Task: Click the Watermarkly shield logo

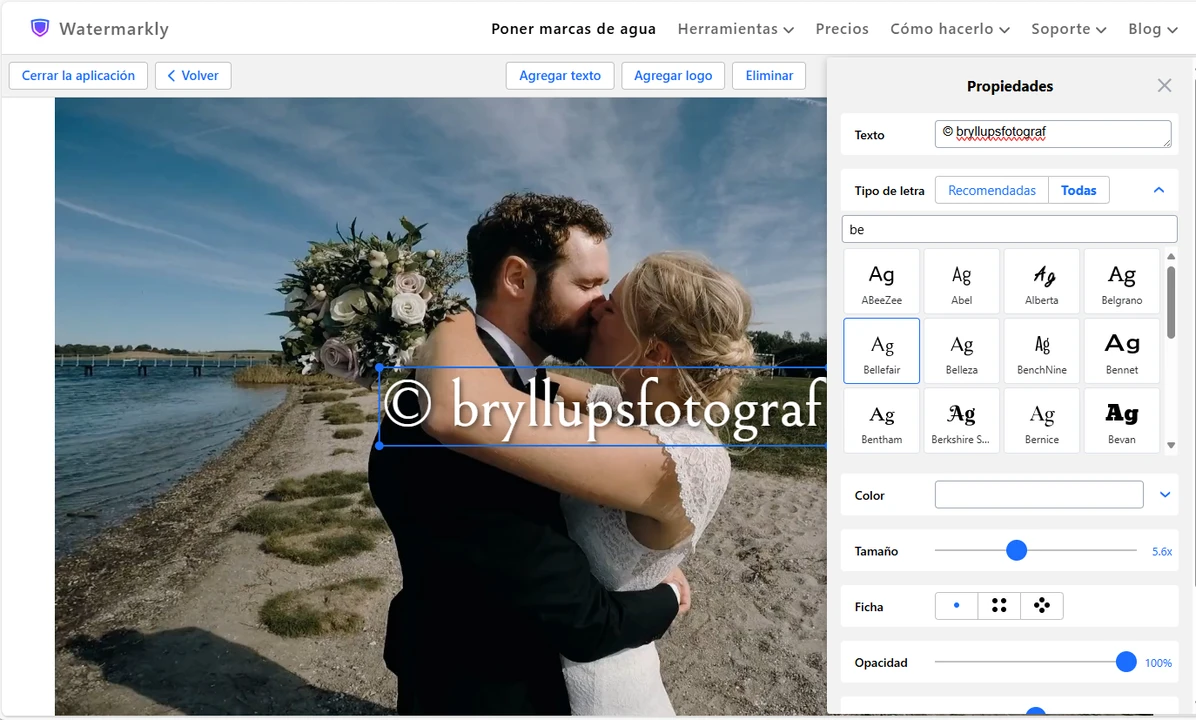Action: click(40, 28)
